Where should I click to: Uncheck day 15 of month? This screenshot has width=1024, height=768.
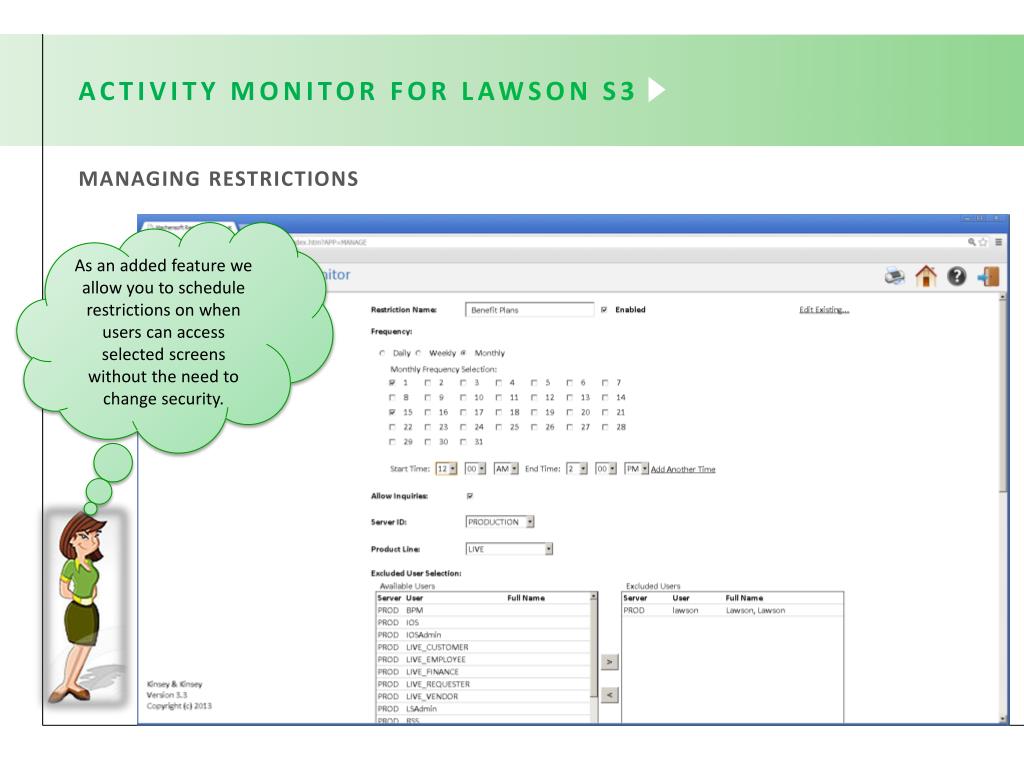pos(392,413)
